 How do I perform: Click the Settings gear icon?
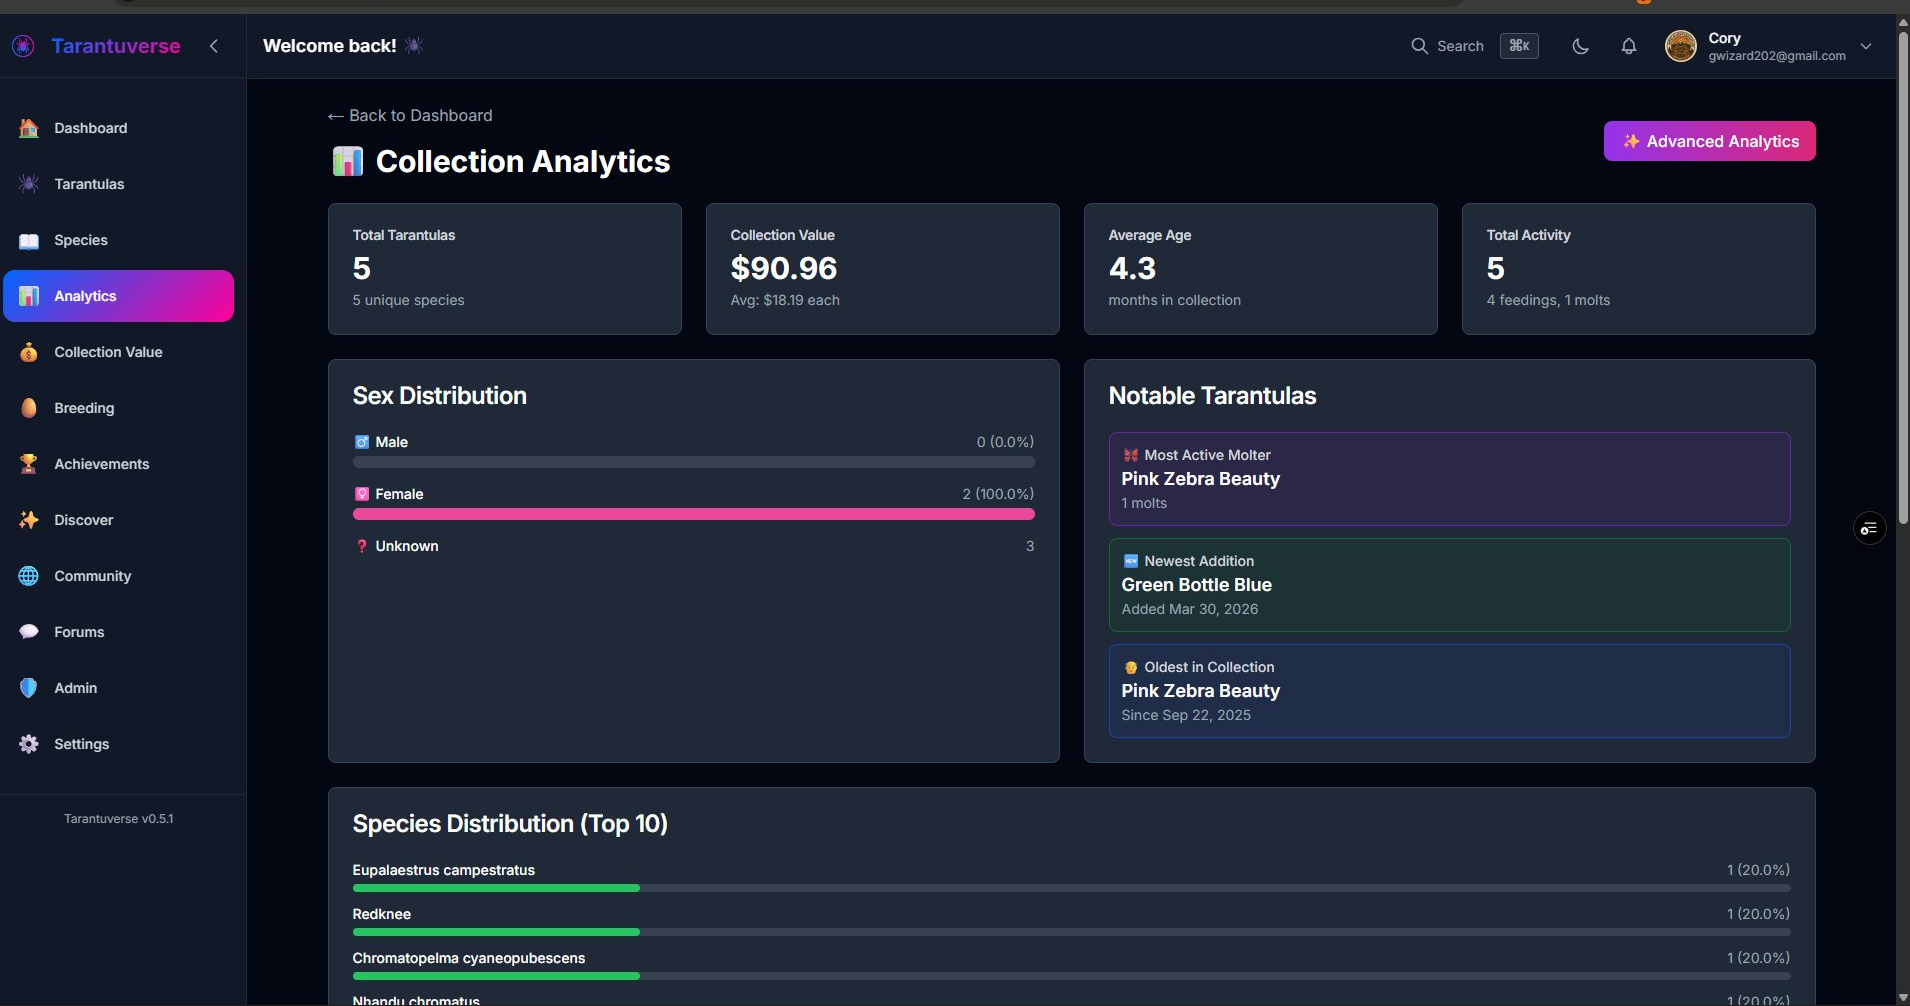click(x=29, y=744)
